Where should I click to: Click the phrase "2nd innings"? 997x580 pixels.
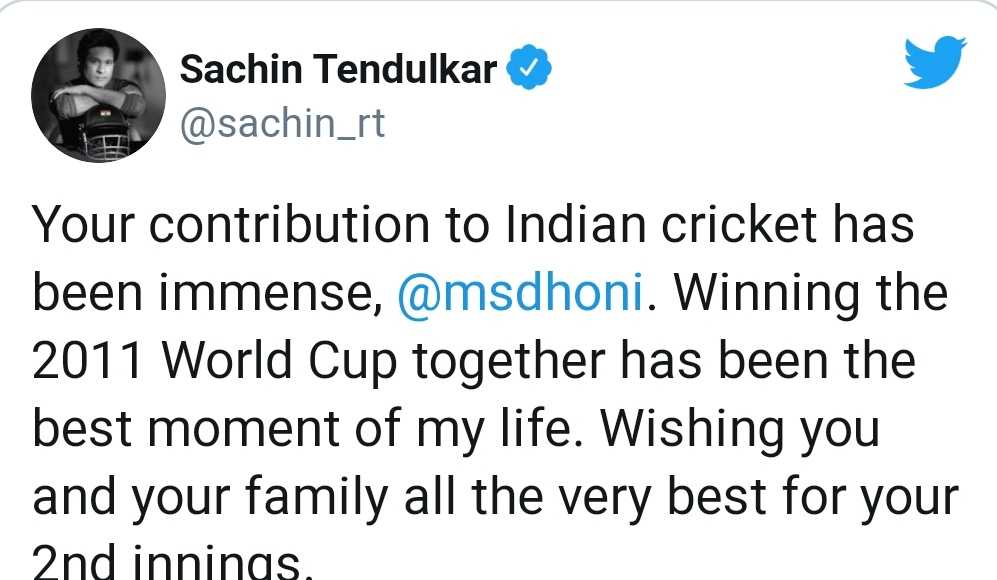(x=173, y=562)
